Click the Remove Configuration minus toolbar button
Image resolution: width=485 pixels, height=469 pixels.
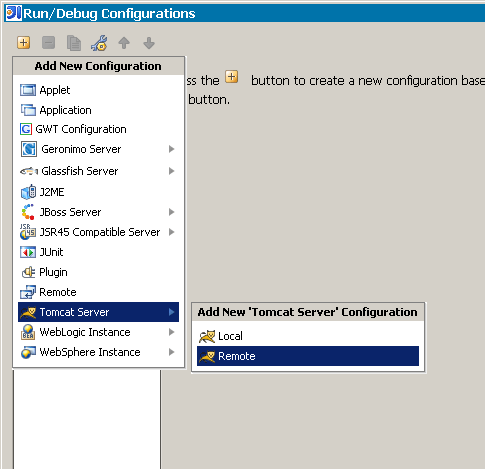[x=49, y=43]
